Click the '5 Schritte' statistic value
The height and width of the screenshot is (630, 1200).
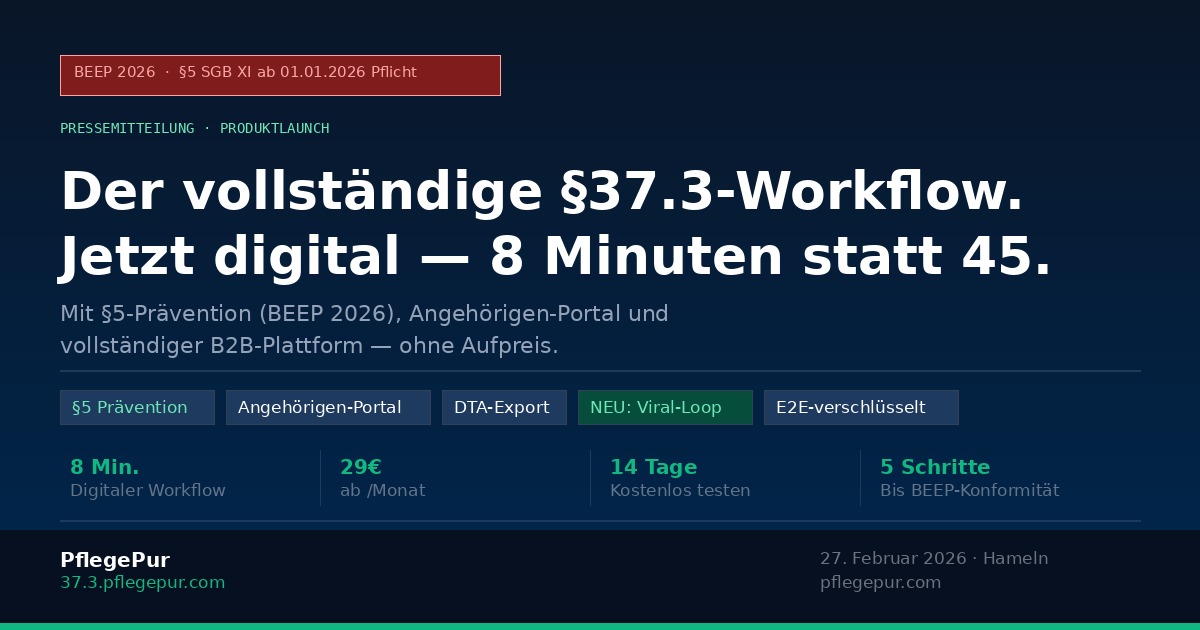point(935,467)
